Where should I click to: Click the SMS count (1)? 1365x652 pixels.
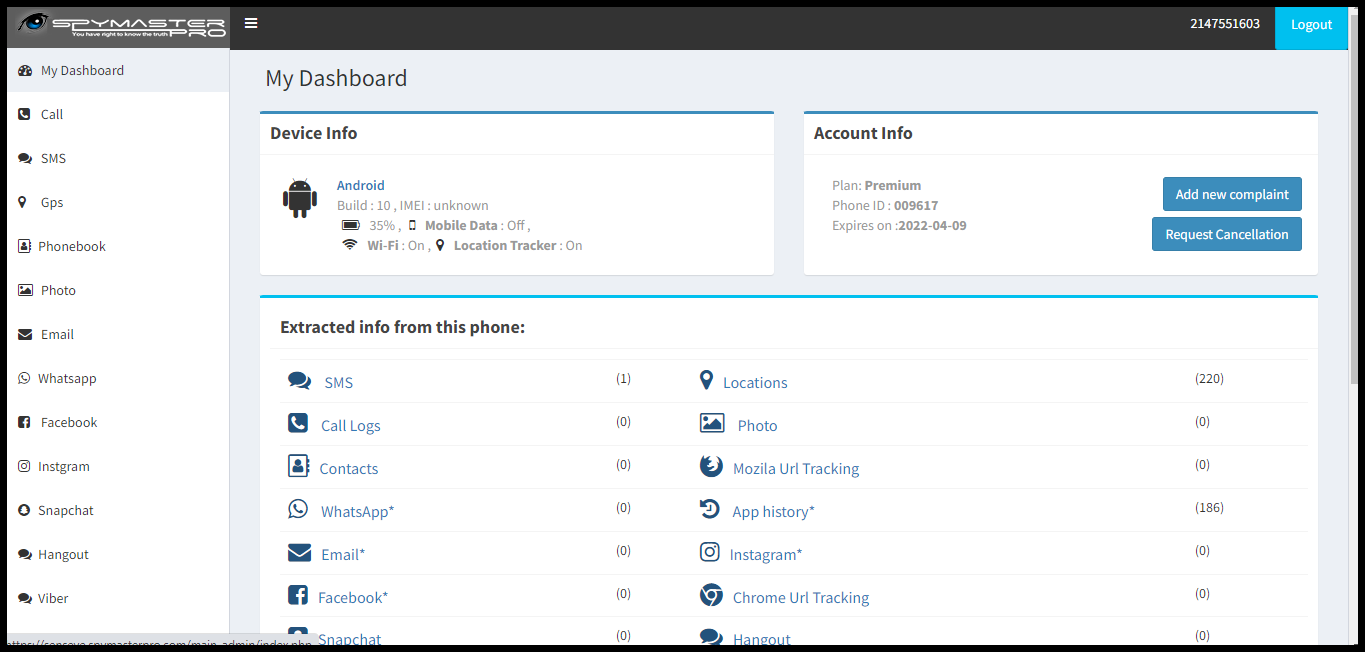coord(623,378)
